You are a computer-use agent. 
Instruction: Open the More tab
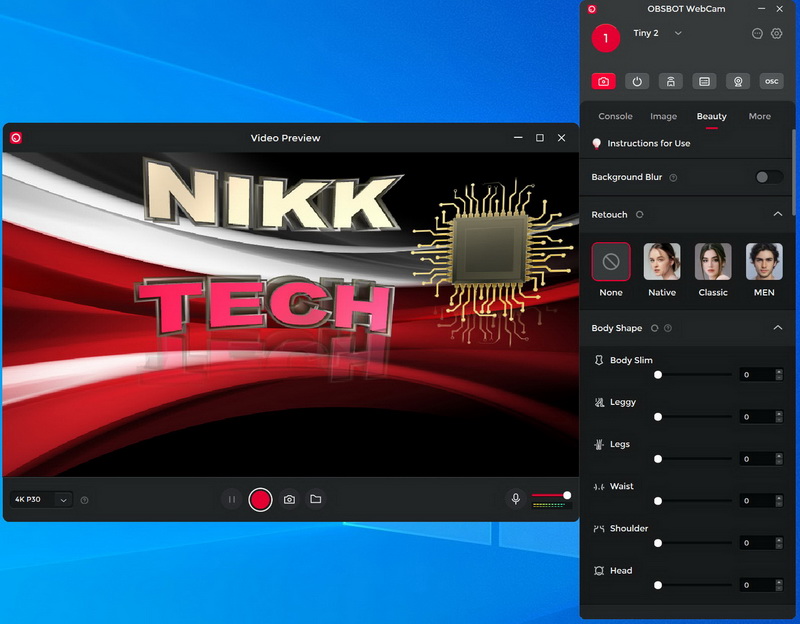click(759, 116)
